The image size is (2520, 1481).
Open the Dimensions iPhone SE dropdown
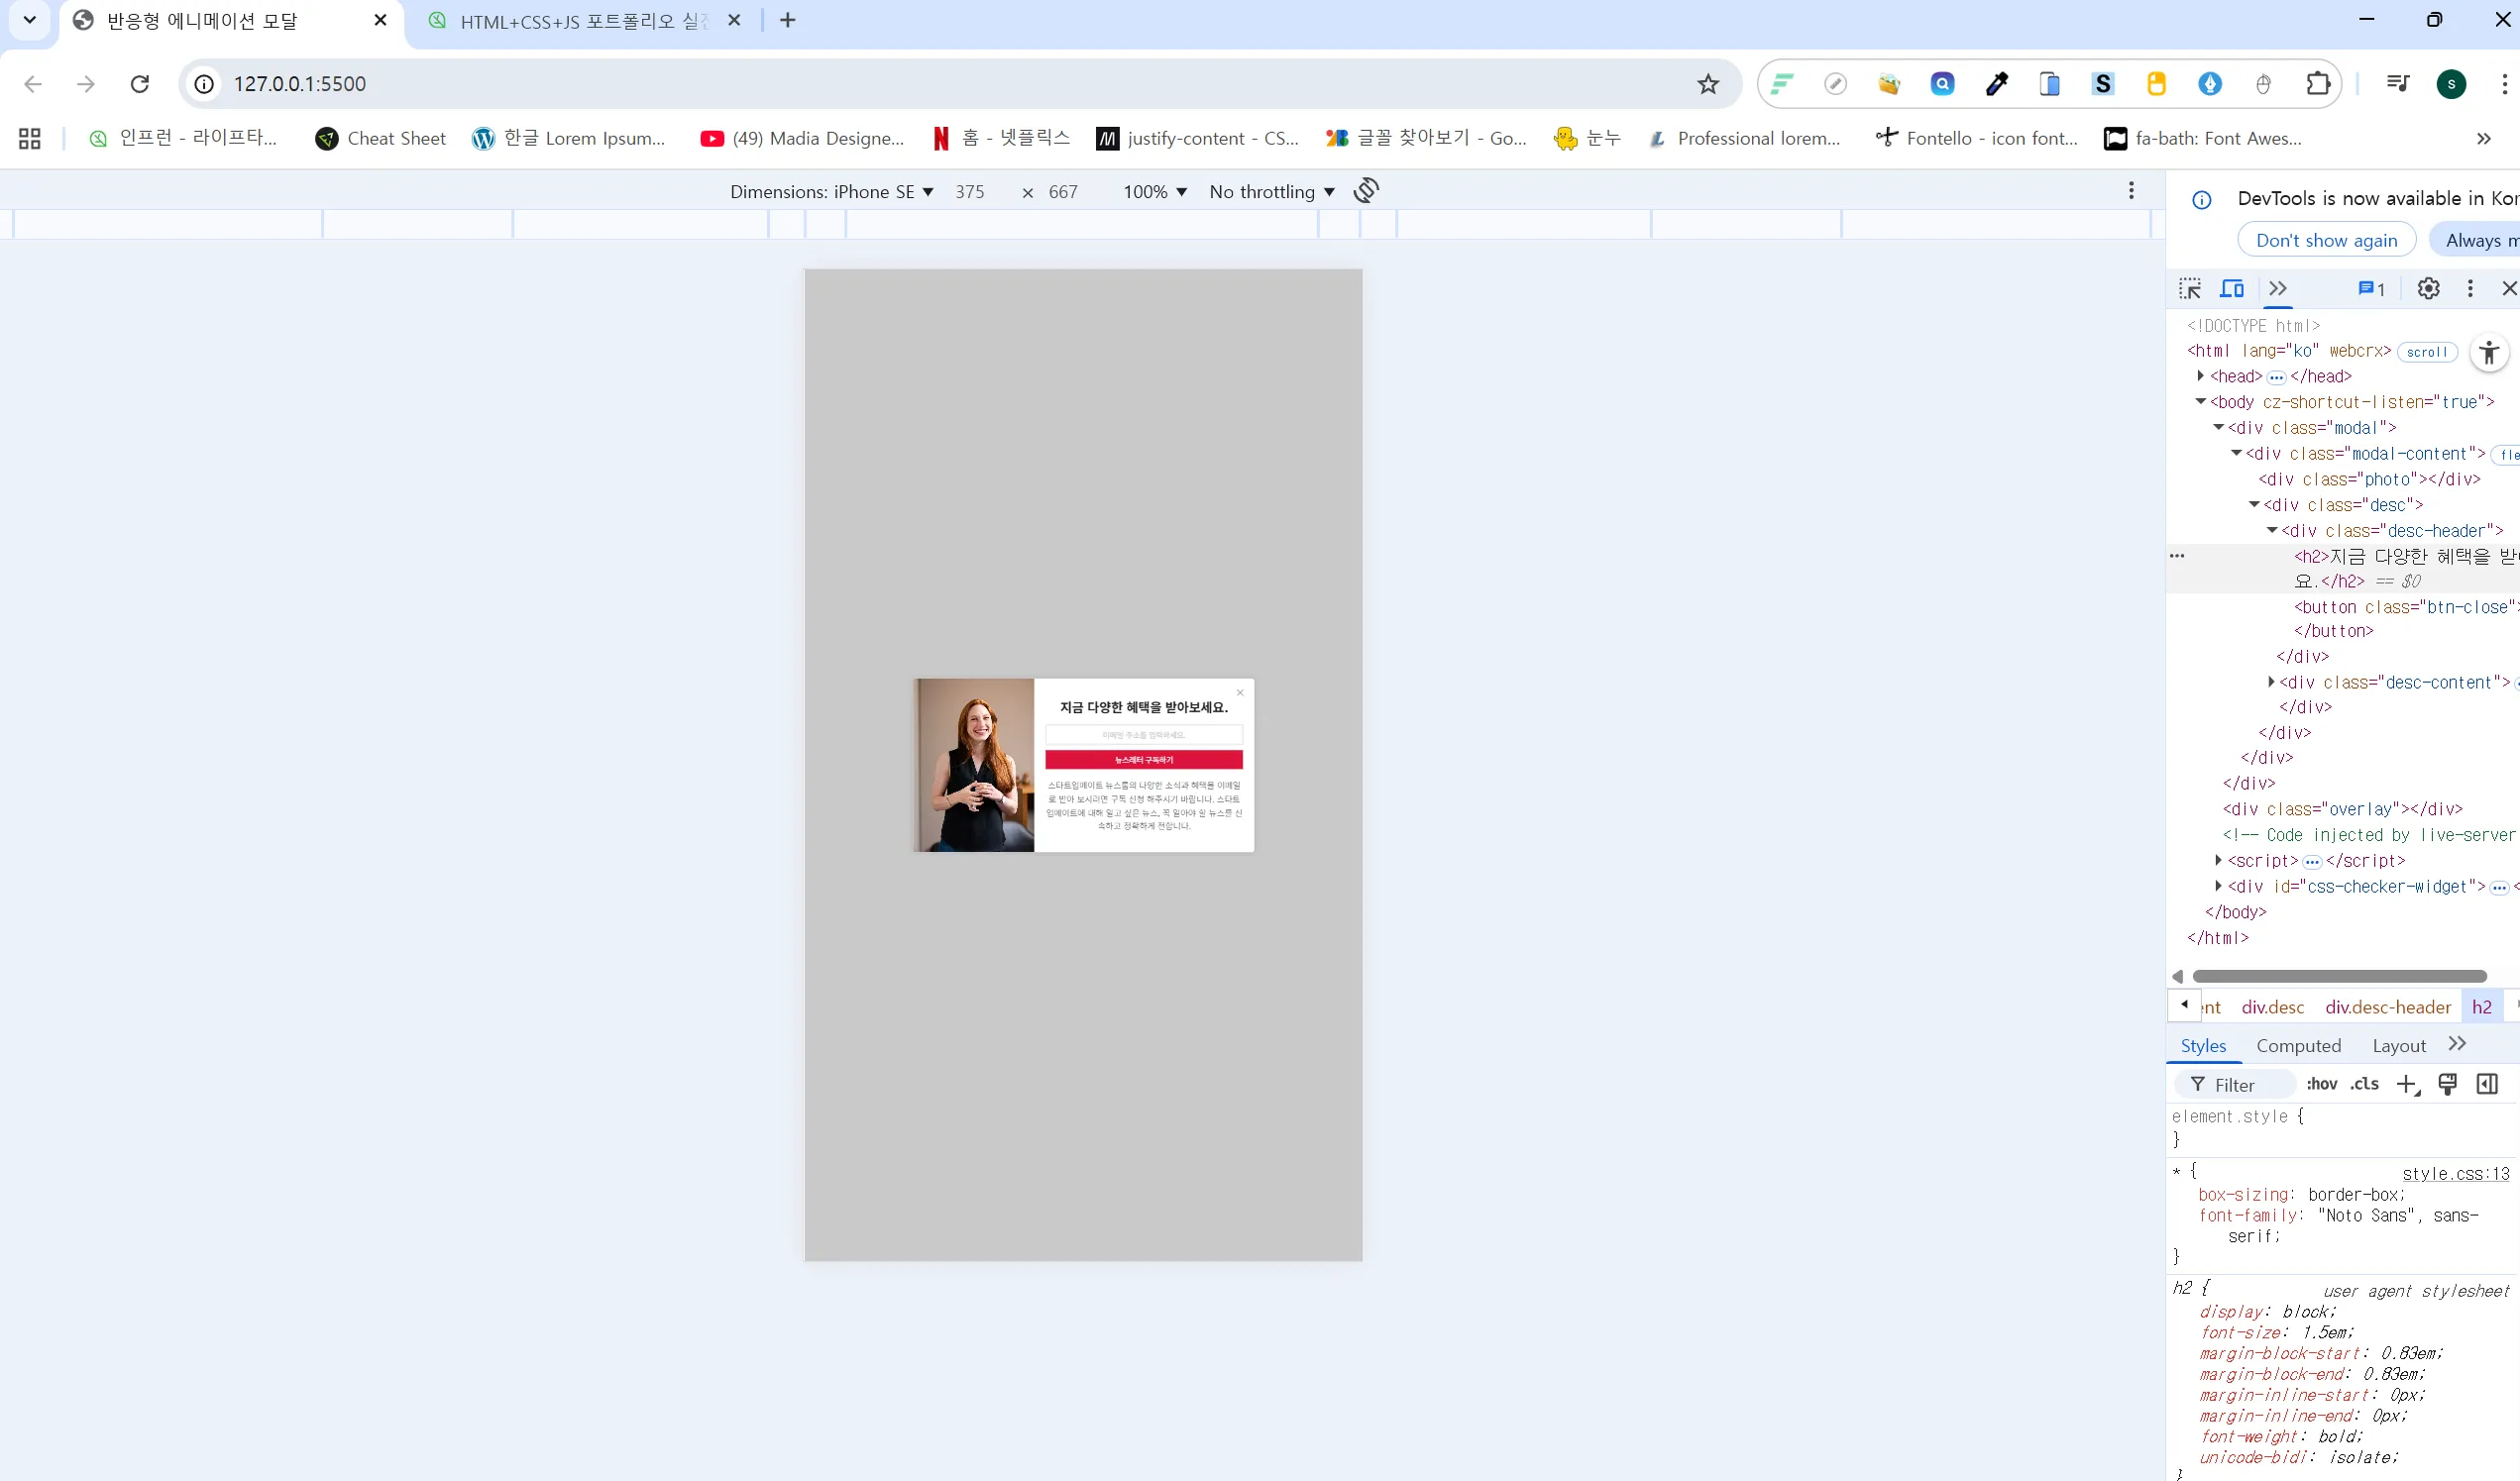click(831, 192)
